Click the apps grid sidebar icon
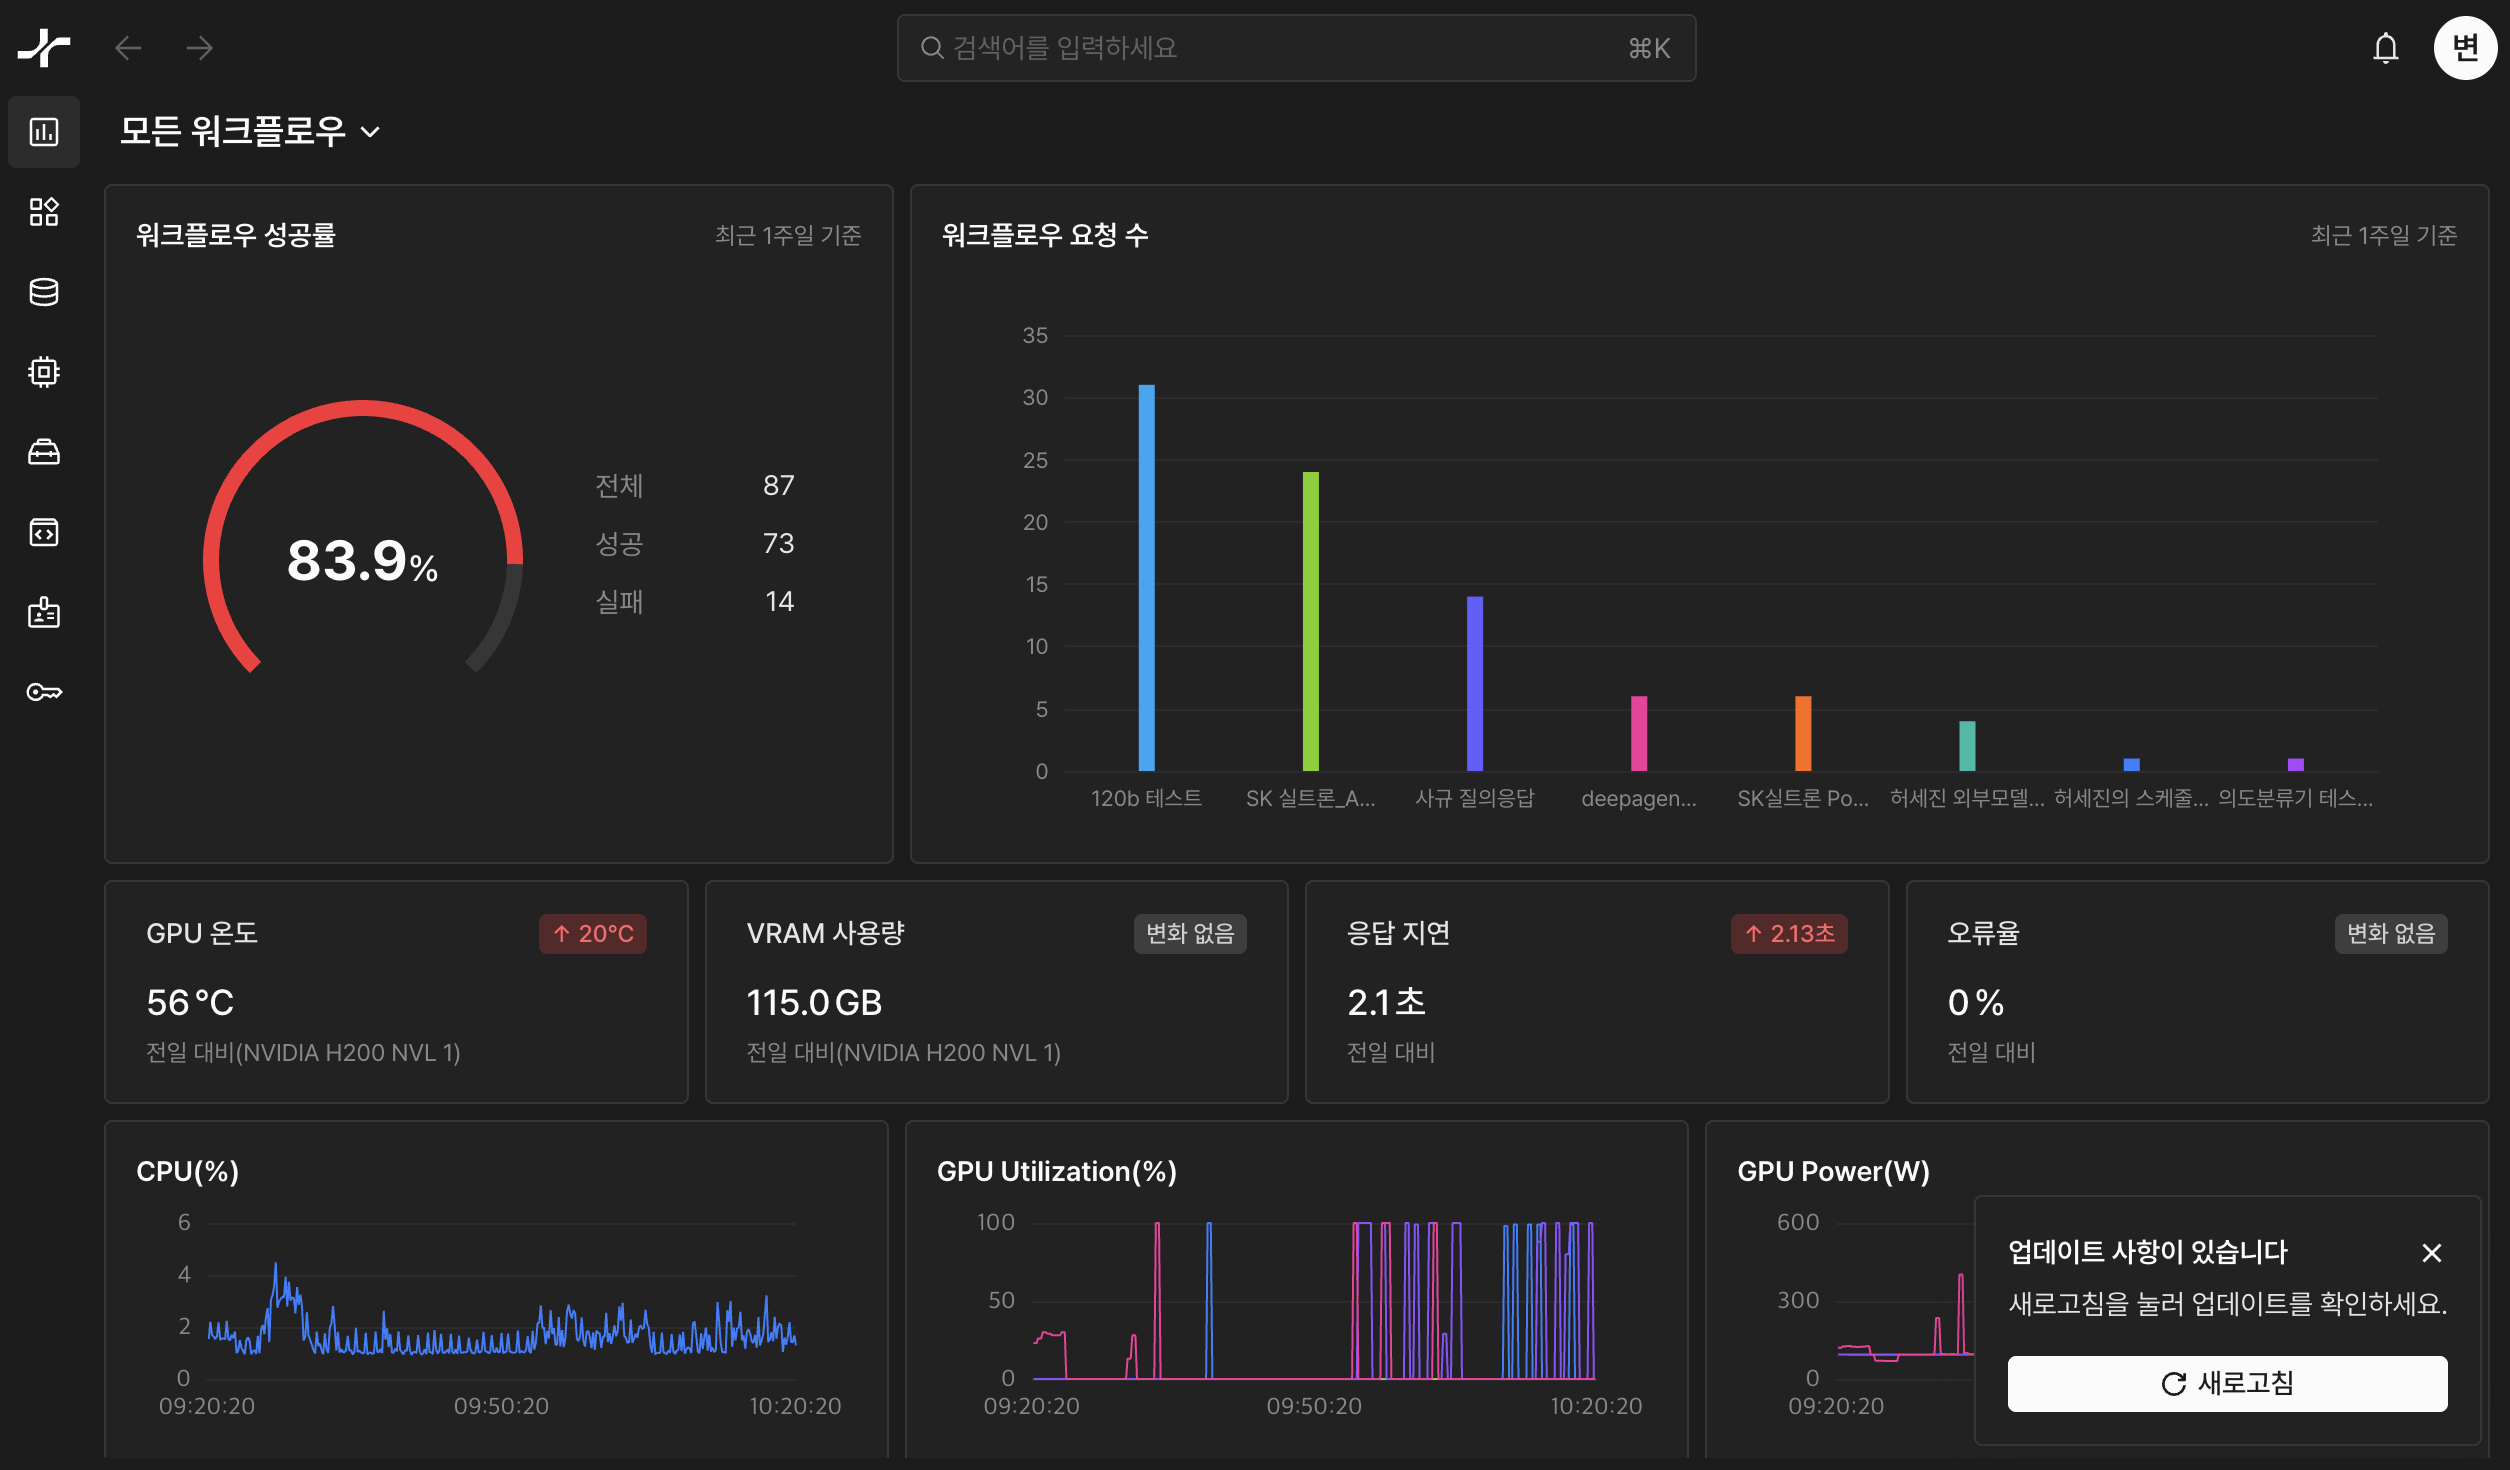The width and height of the screenshot is (2510, 1470). [44, 212]
